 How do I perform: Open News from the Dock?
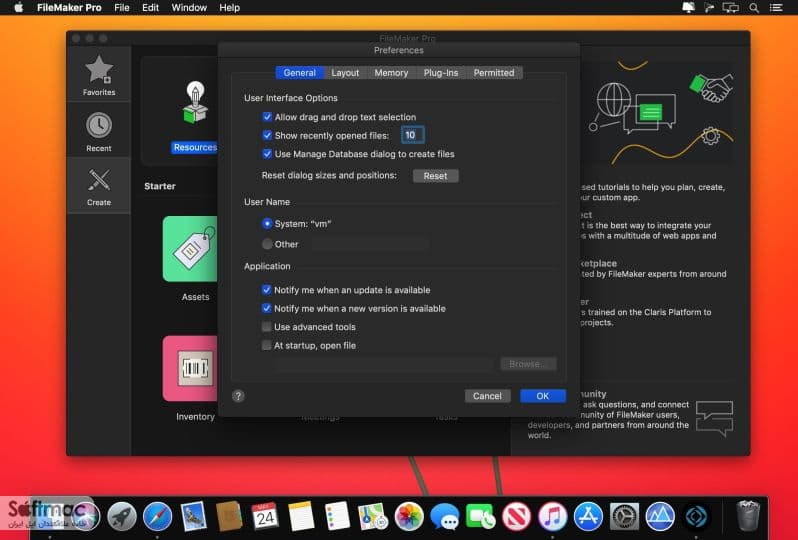[x=517, y=516]
